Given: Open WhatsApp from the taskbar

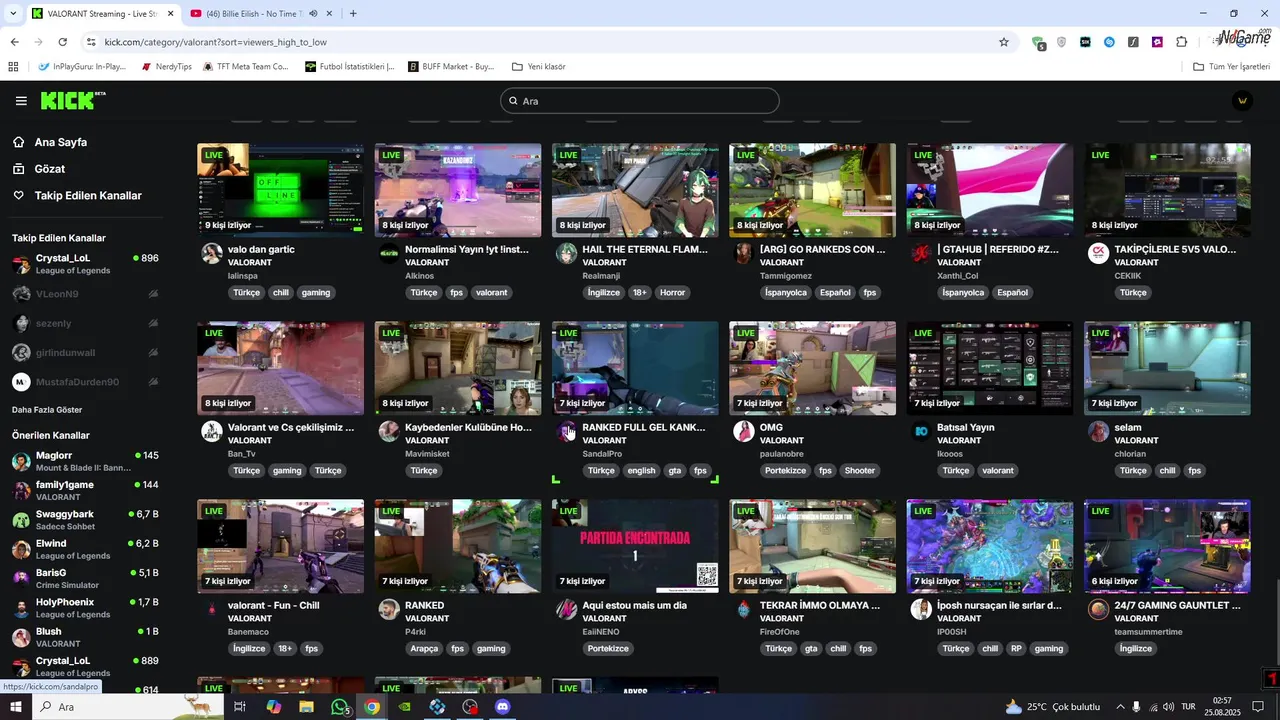Looking at the screenshot, I should tap(340, 707).
